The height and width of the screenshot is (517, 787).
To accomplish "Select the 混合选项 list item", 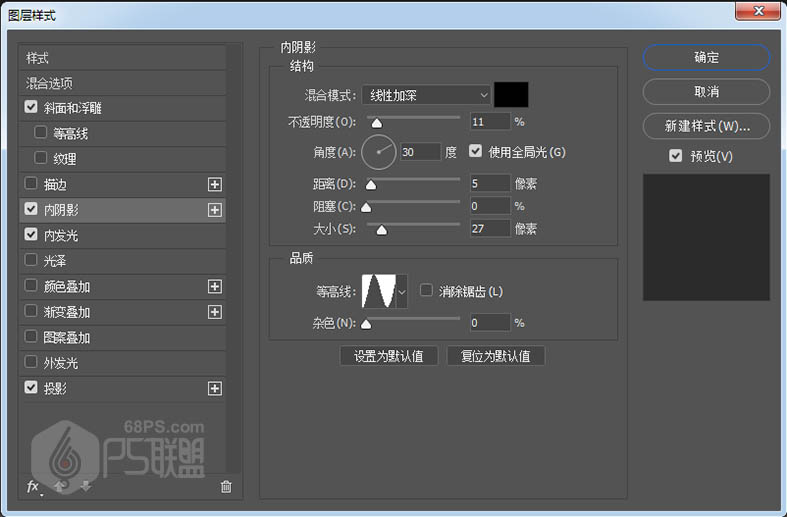I will [122, 83].
